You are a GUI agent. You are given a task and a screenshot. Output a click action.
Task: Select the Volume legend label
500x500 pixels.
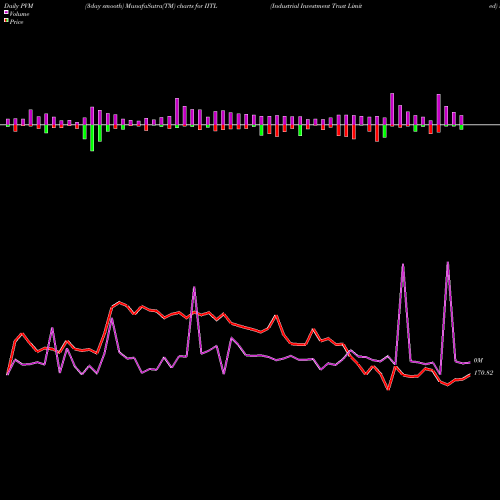[x=19, y=14]
